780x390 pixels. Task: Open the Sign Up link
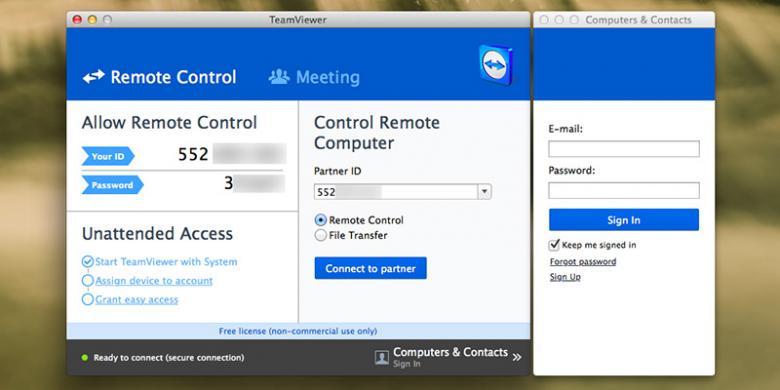click(565, 277)
